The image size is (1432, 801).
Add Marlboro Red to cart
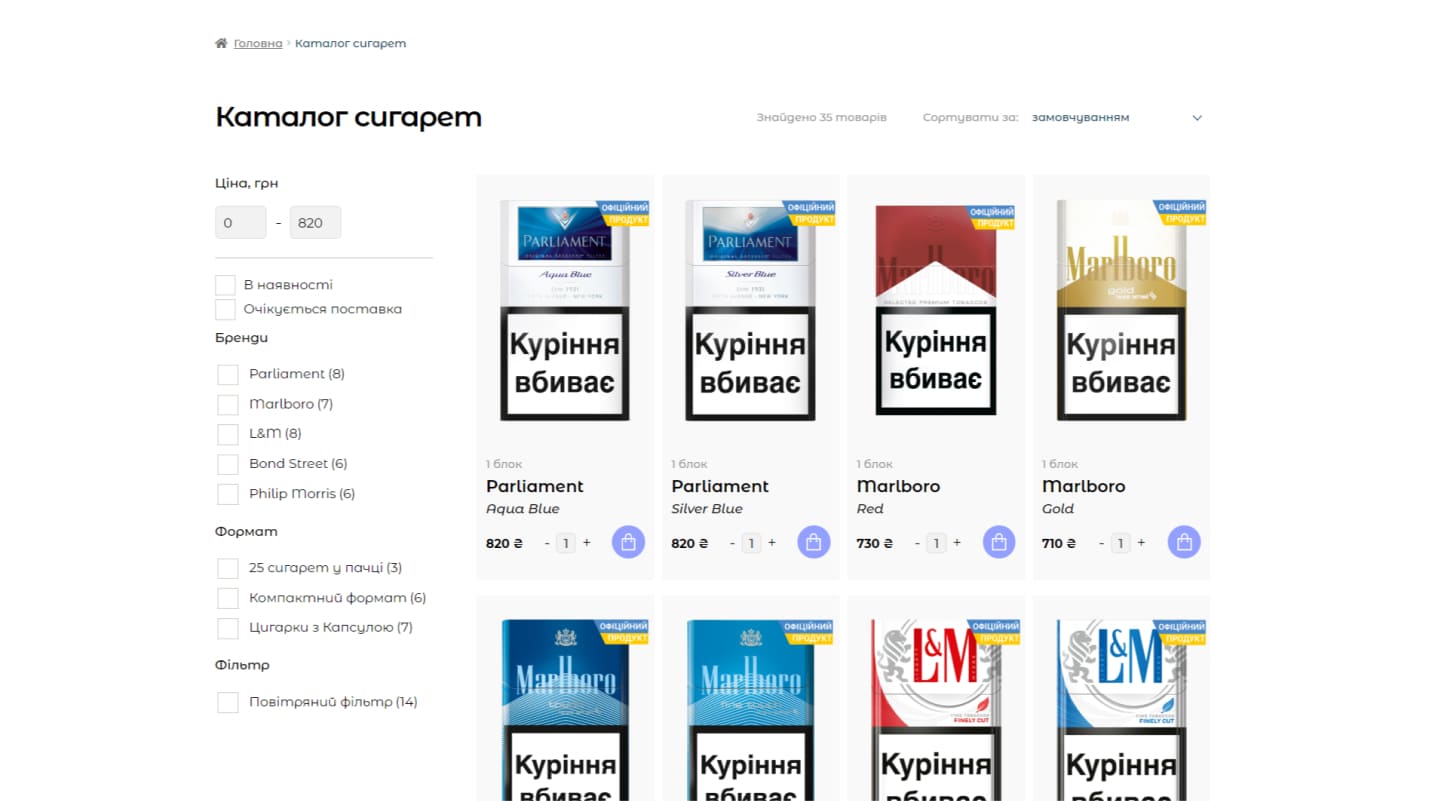[x=999, y=542]
